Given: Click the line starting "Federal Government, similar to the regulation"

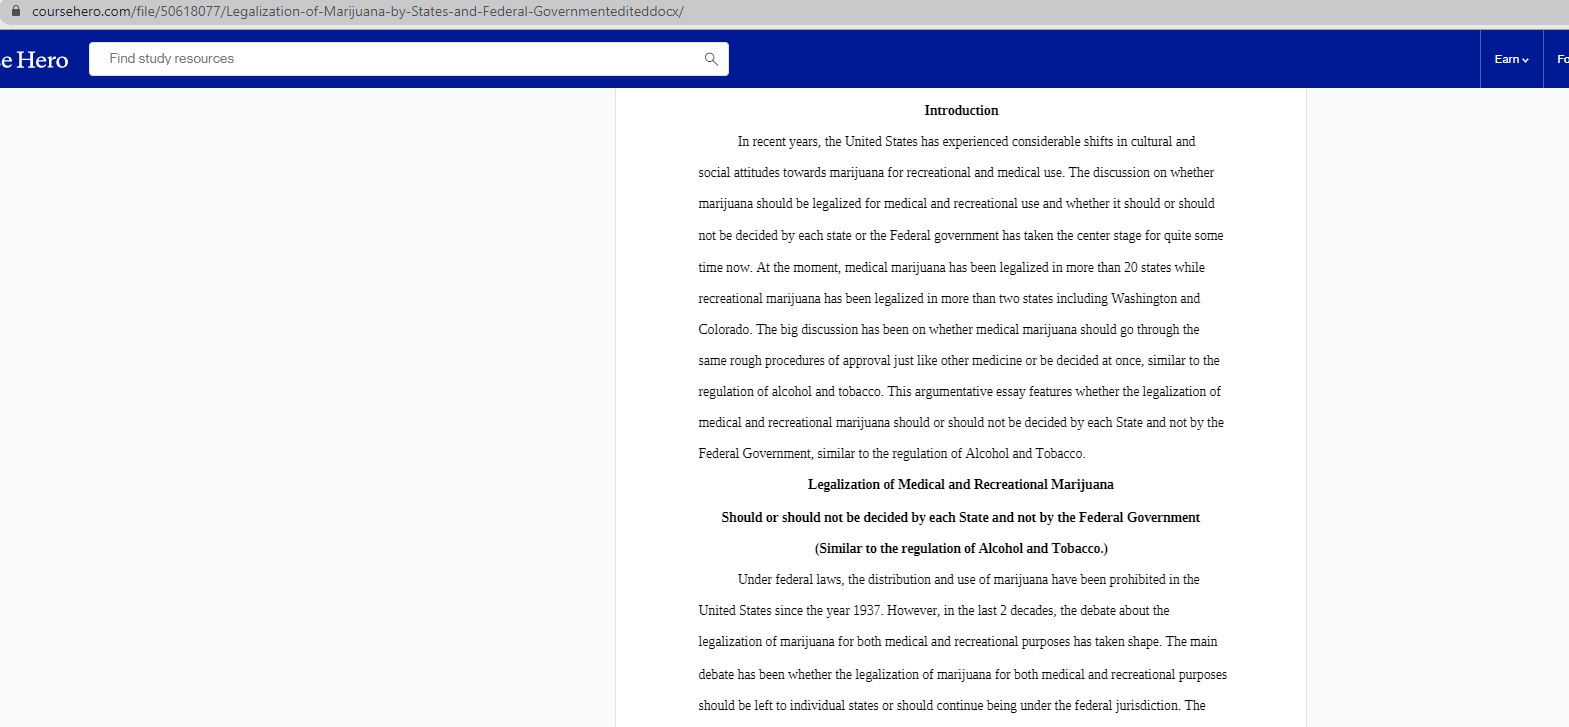Looking at the screenshot, I should point(891,454).
